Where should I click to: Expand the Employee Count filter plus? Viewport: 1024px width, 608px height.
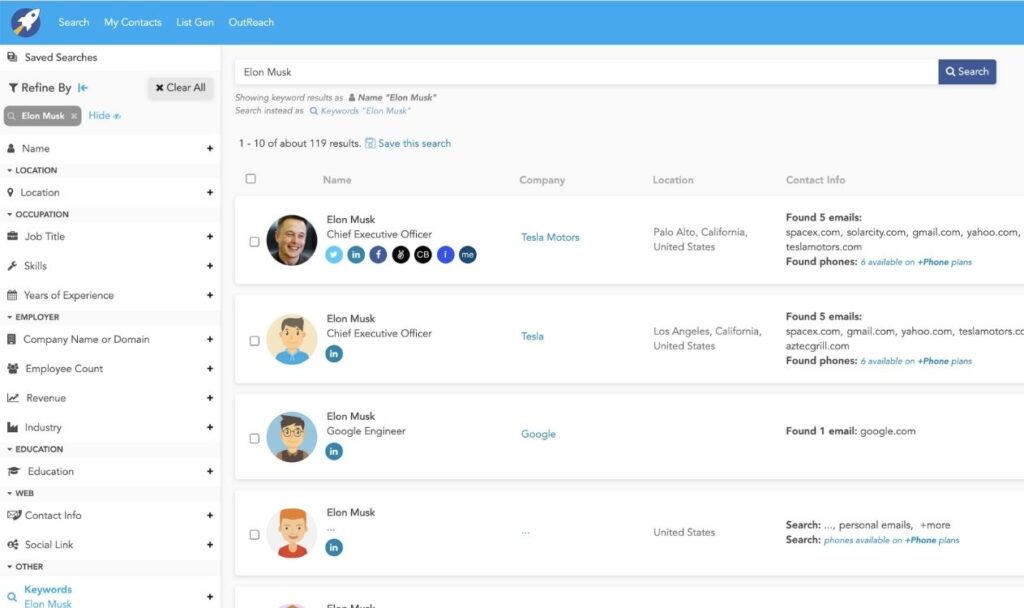click(x=210, y=368)
